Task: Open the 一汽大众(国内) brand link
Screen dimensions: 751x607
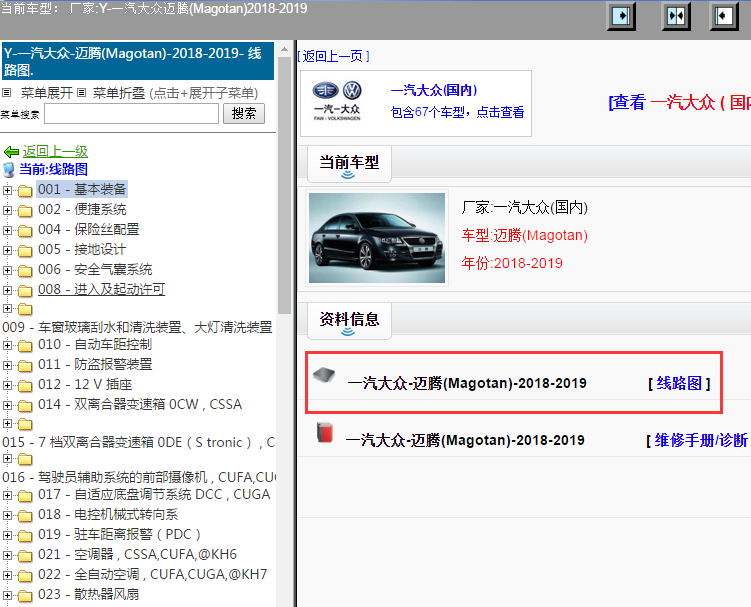Action: coord(434,90)
